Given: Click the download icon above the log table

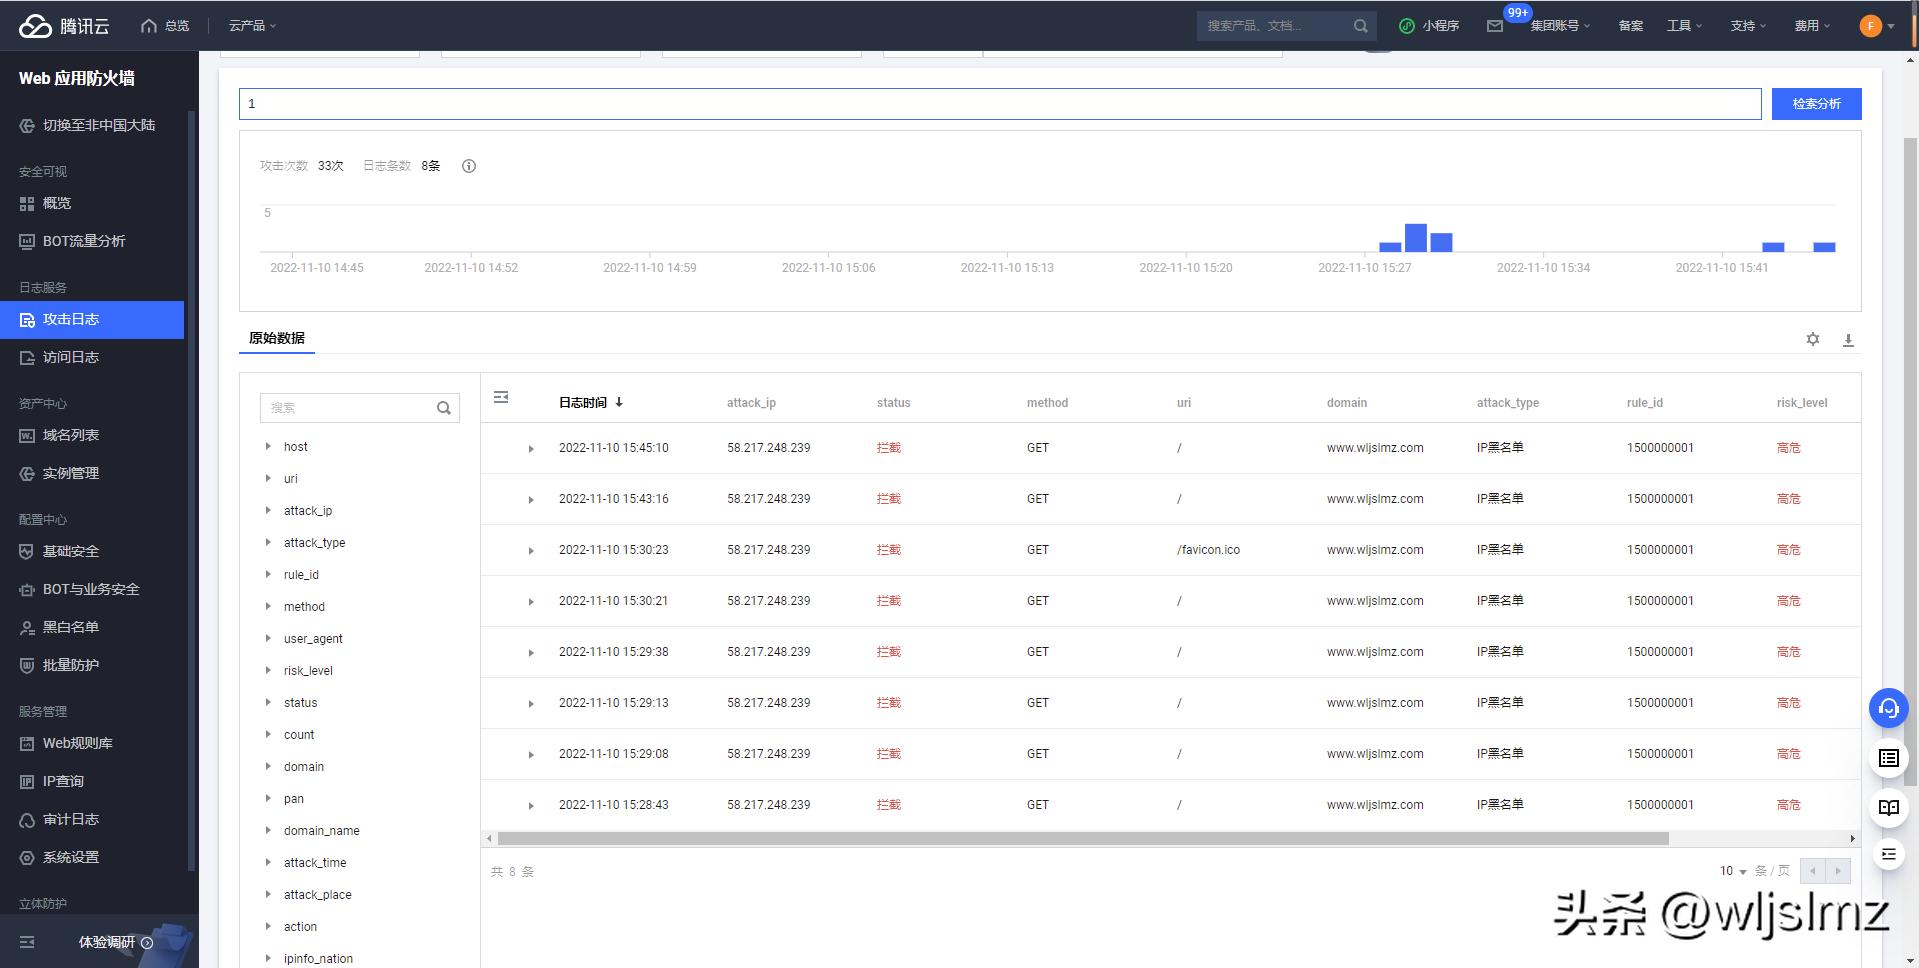Looking at the screenshot, I should (1847, 340).
